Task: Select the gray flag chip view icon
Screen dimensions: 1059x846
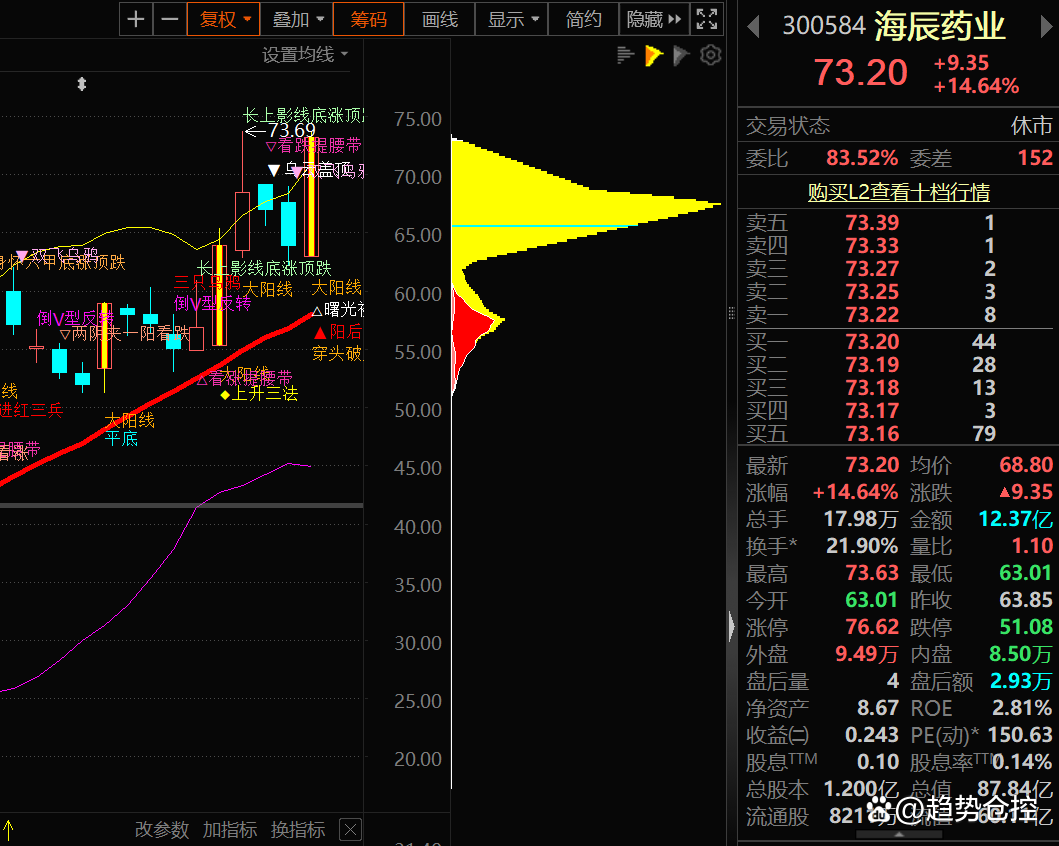Action: point(682,55)
